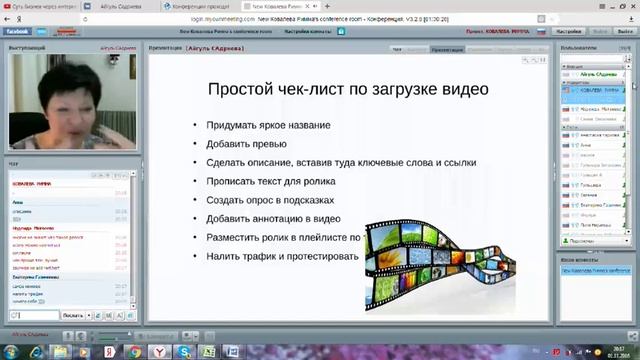Toggle microphone button in bottom control bar
Viewport: 640px width, 360px height.
[x=68, y=336]
